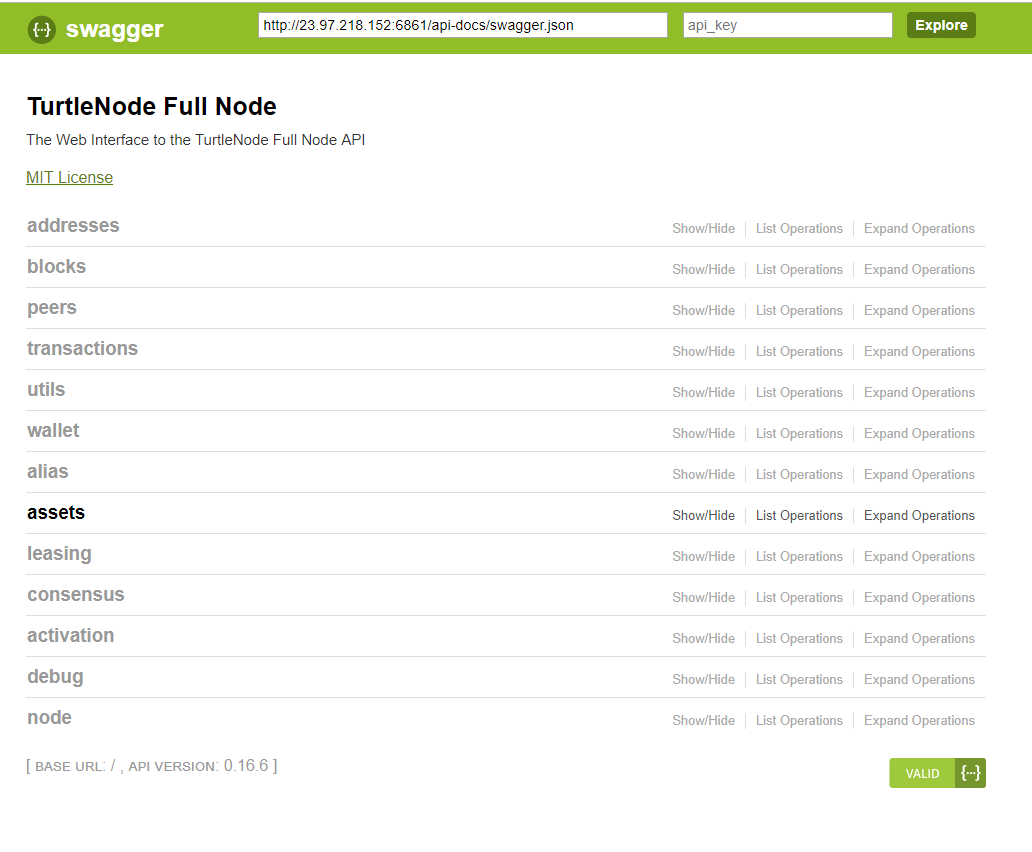Open the MIT License link

tap(70, 178)
